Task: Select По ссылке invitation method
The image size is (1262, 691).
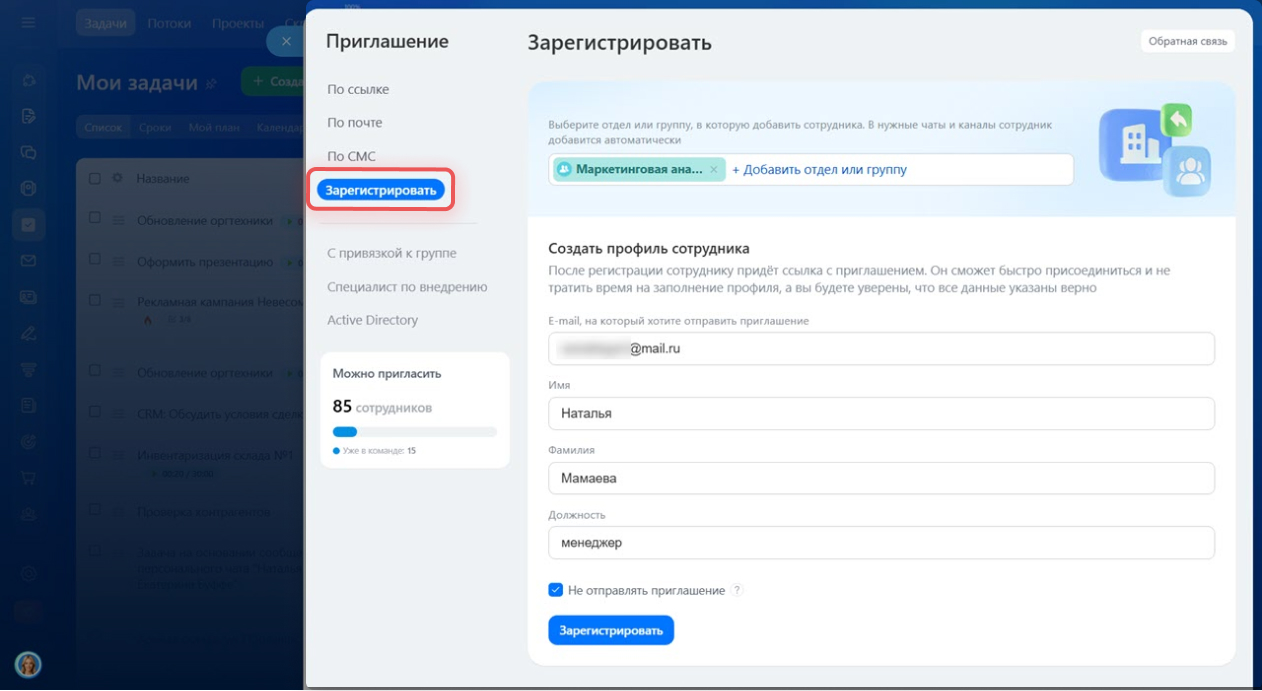Action: [358, 89]
